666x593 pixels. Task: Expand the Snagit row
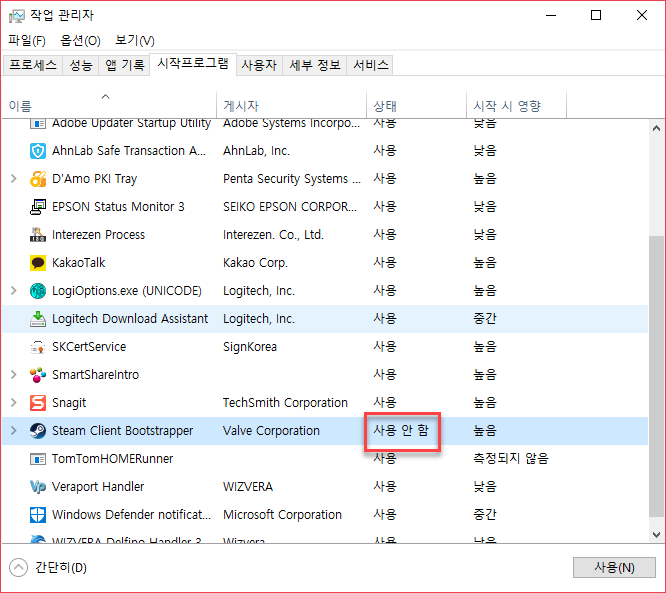[x=14, y=402]
